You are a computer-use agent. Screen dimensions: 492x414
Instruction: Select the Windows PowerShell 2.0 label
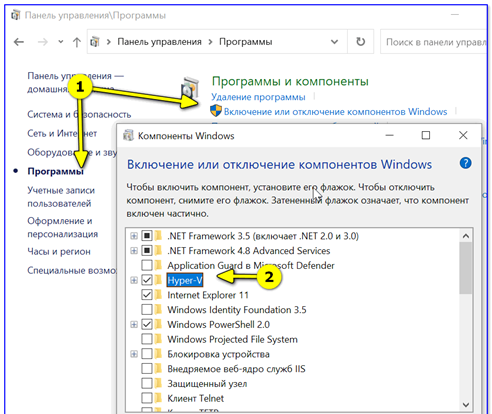tap(218, 325)
